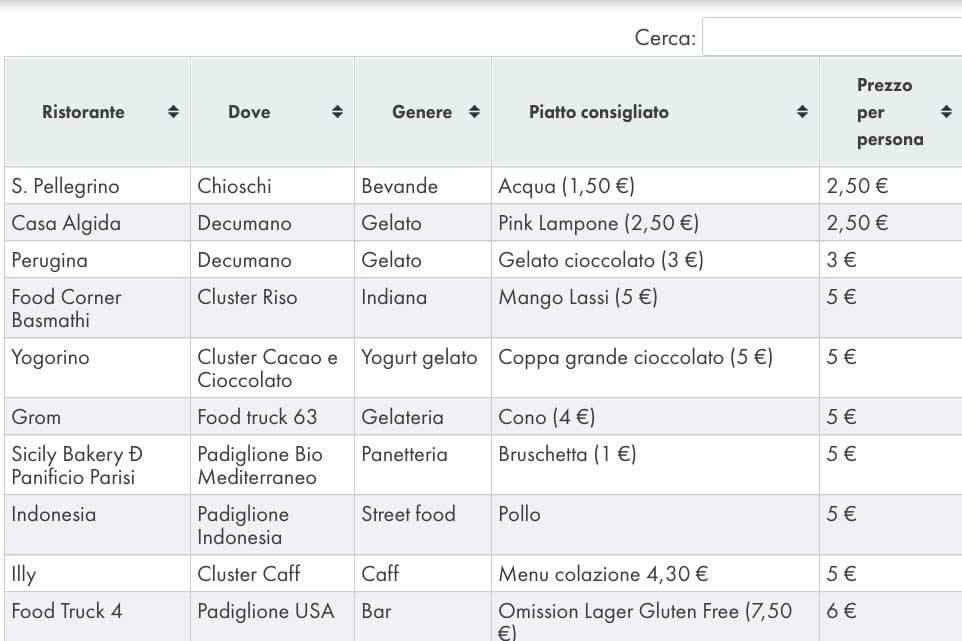Click the Padiglione Indonesia location cell
This screenshot has width=962, height=641.
click(x=243, y=525)
